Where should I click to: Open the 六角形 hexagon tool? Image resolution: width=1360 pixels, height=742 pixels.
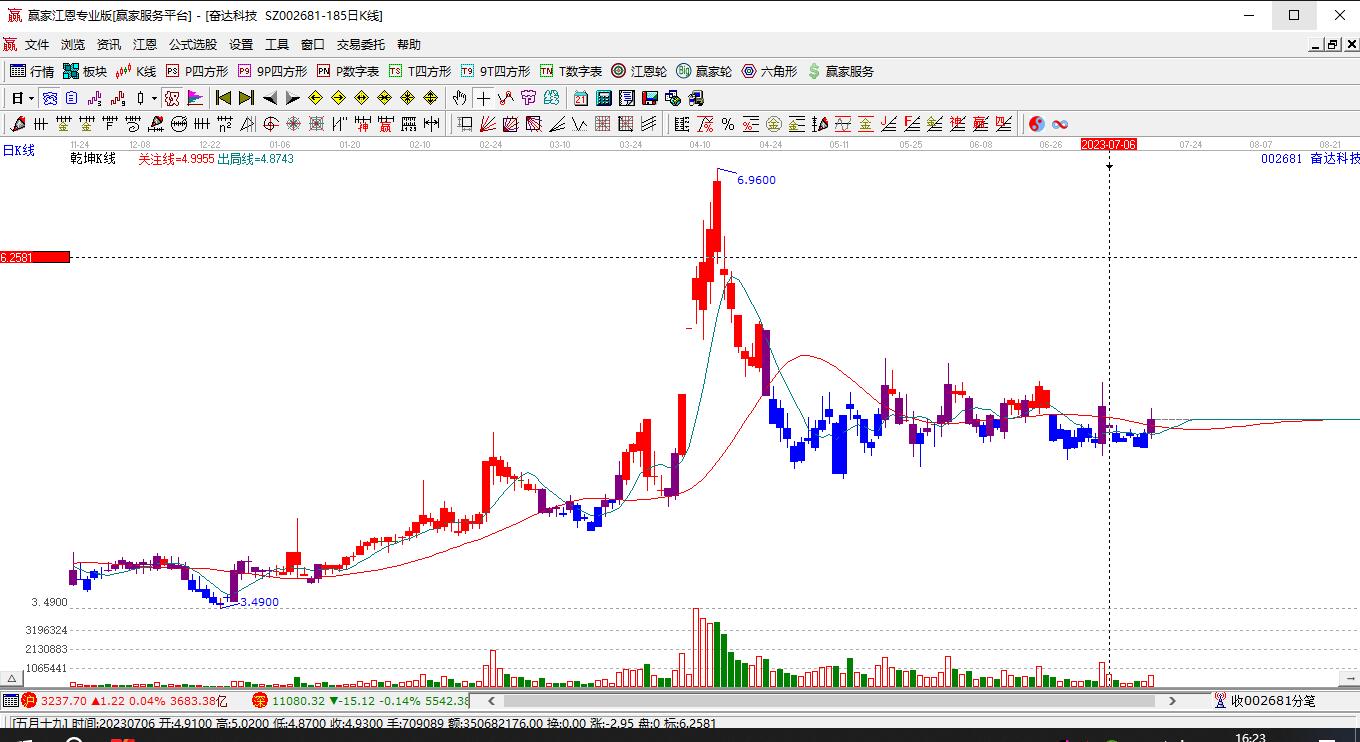[x=769, y=71]
